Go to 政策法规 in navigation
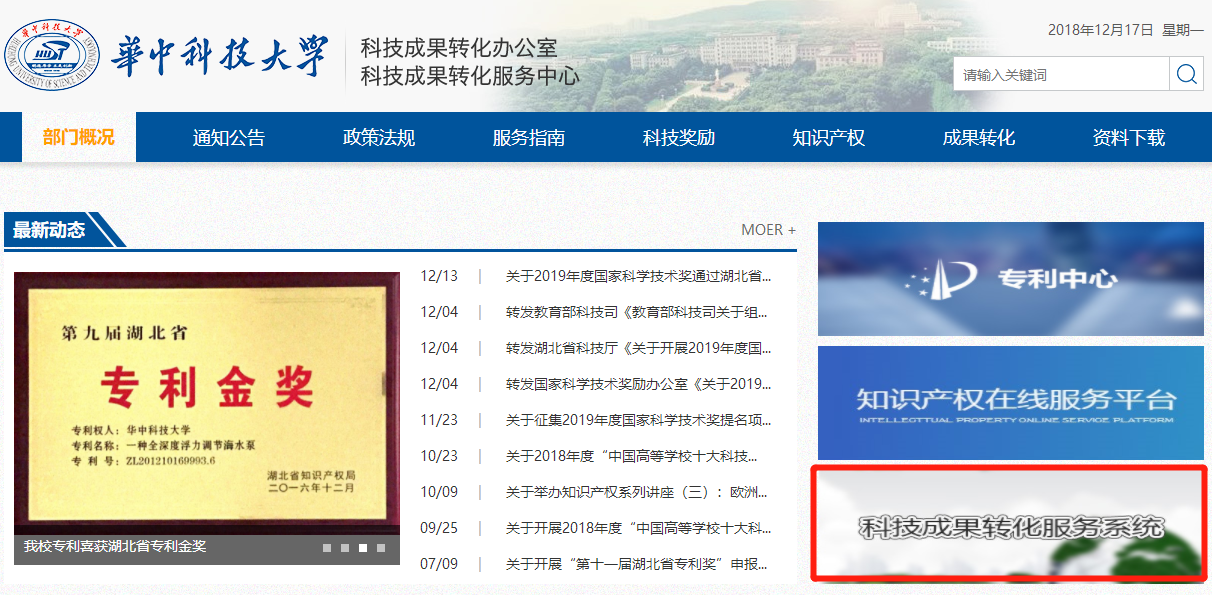1212x595 pixels. point(379,138)
